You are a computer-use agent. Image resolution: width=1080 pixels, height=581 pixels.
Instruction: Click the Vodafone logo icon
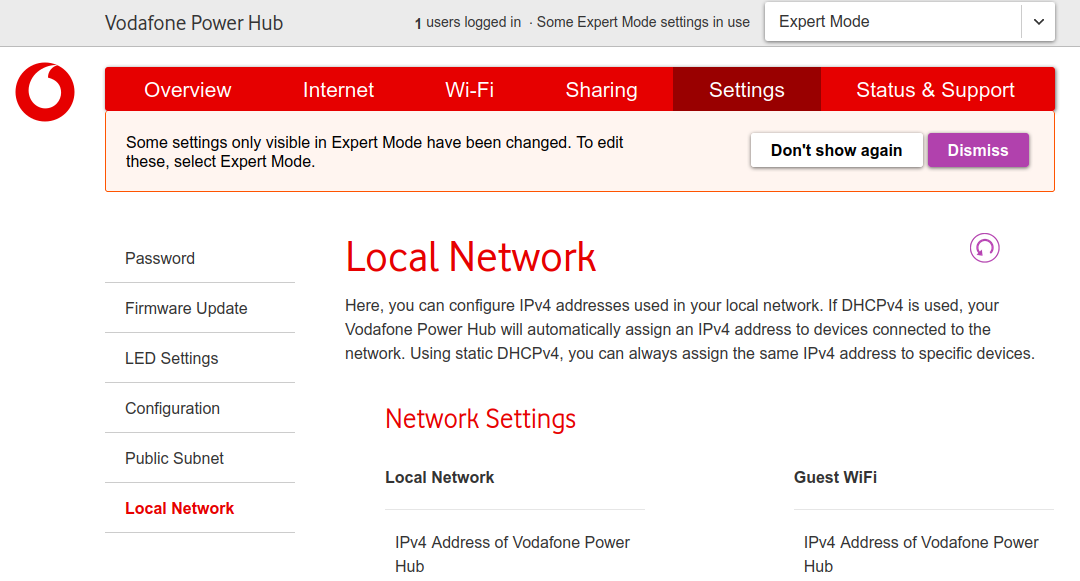(x=45, y=92)
